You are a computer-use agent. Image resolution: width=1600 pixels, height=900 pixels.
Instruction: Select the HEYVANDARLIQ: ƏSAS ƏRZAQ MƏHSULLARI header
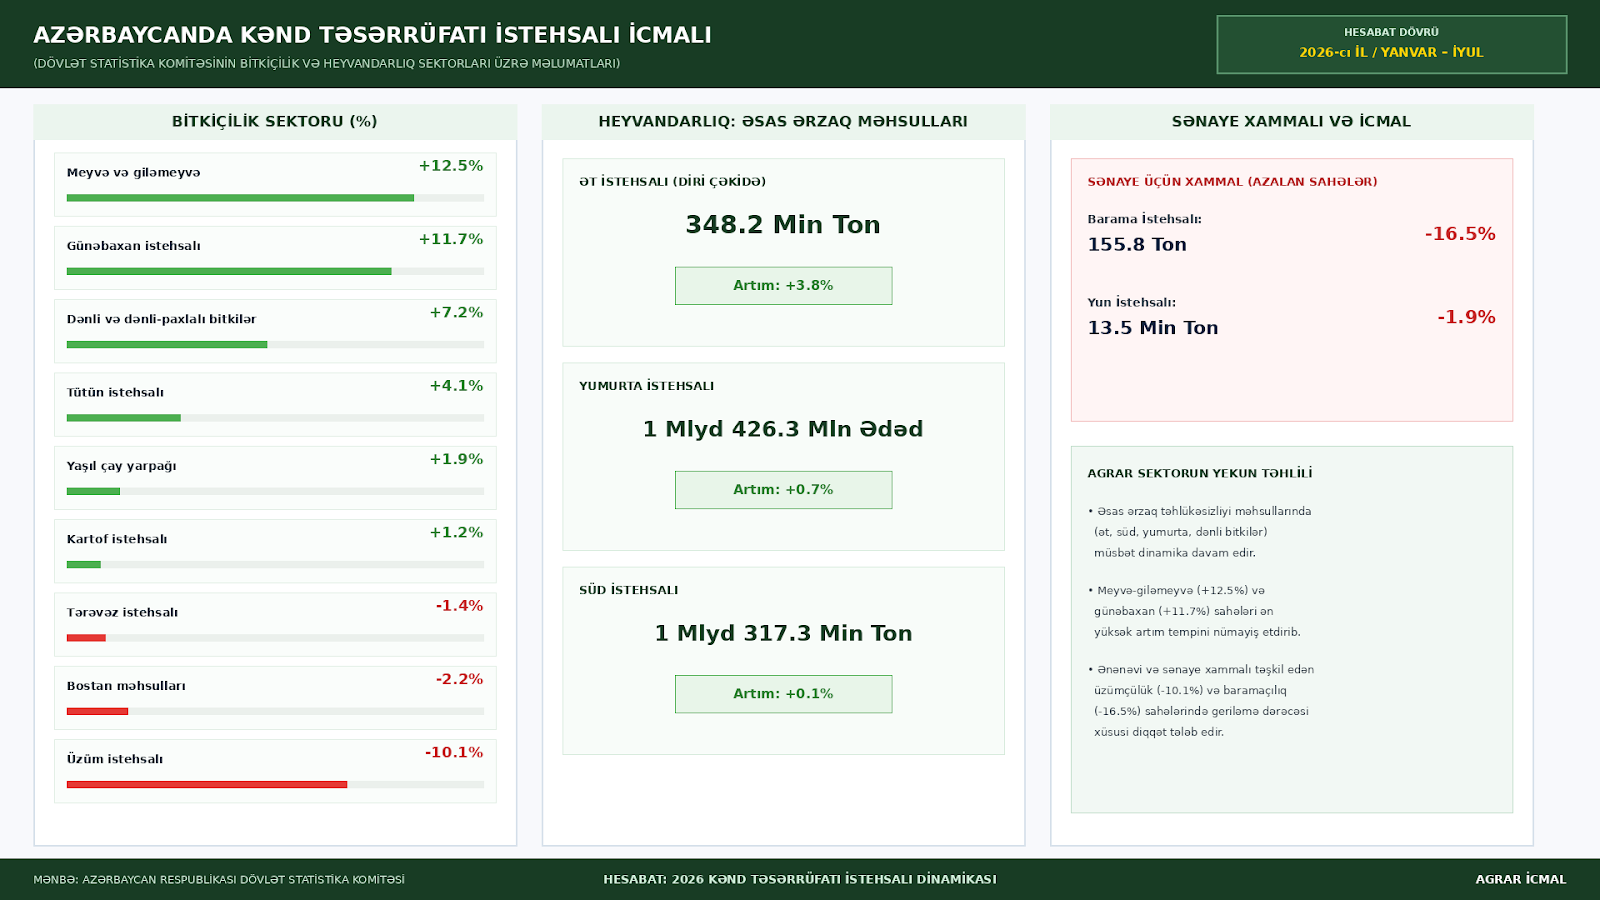(x=783, y=121)
